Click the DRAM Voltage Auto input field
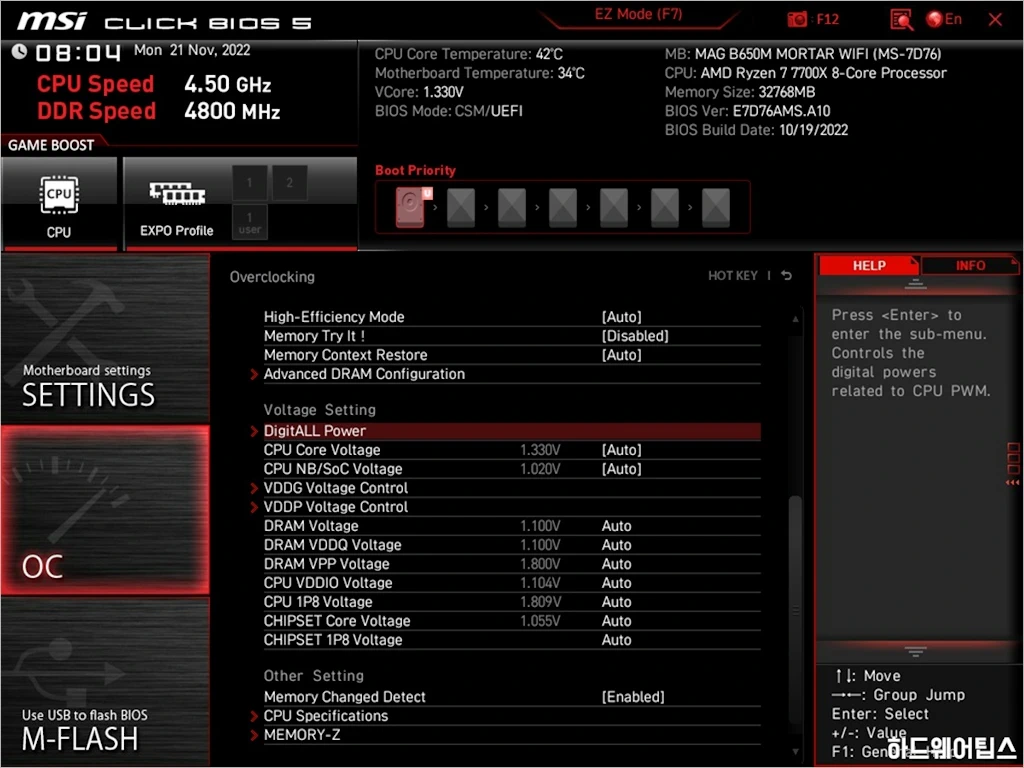This screenshot has height=768, width=1024. (617, 526)
